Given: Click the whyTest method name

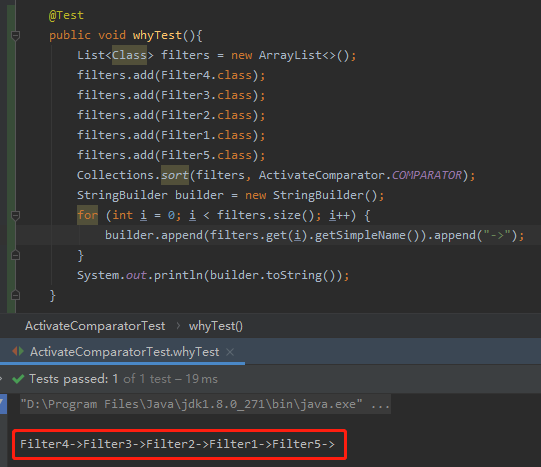Looking at the screenshot, I should tap(157, 35).
